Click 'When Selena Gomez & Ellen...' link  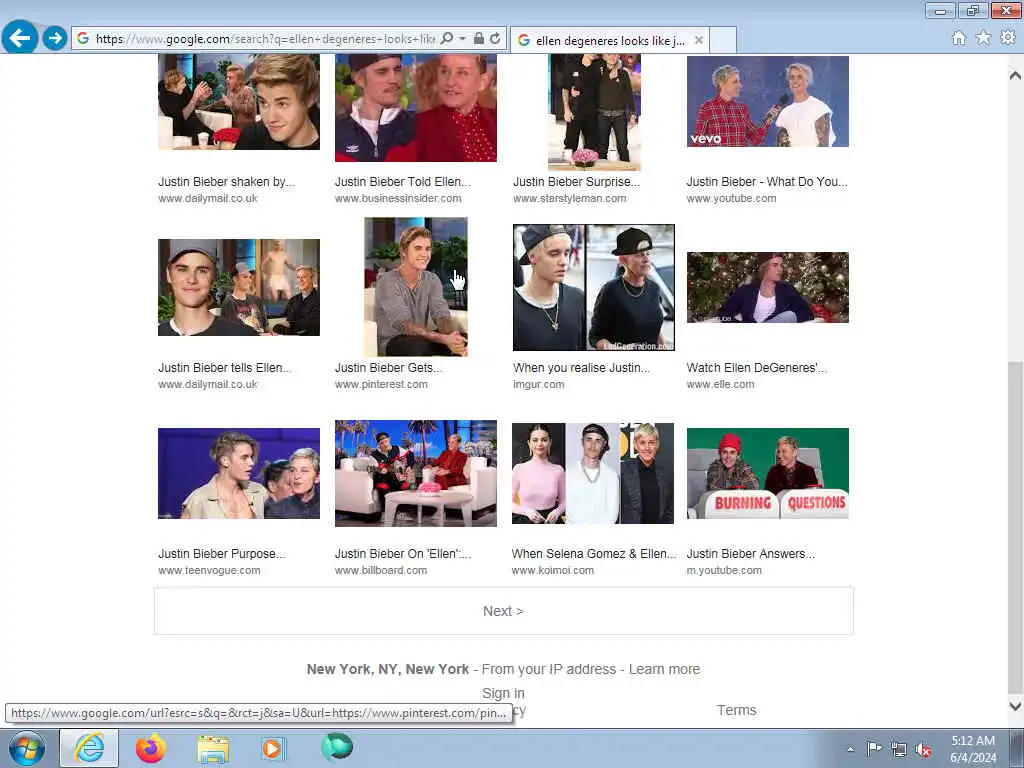click(594, 554)
